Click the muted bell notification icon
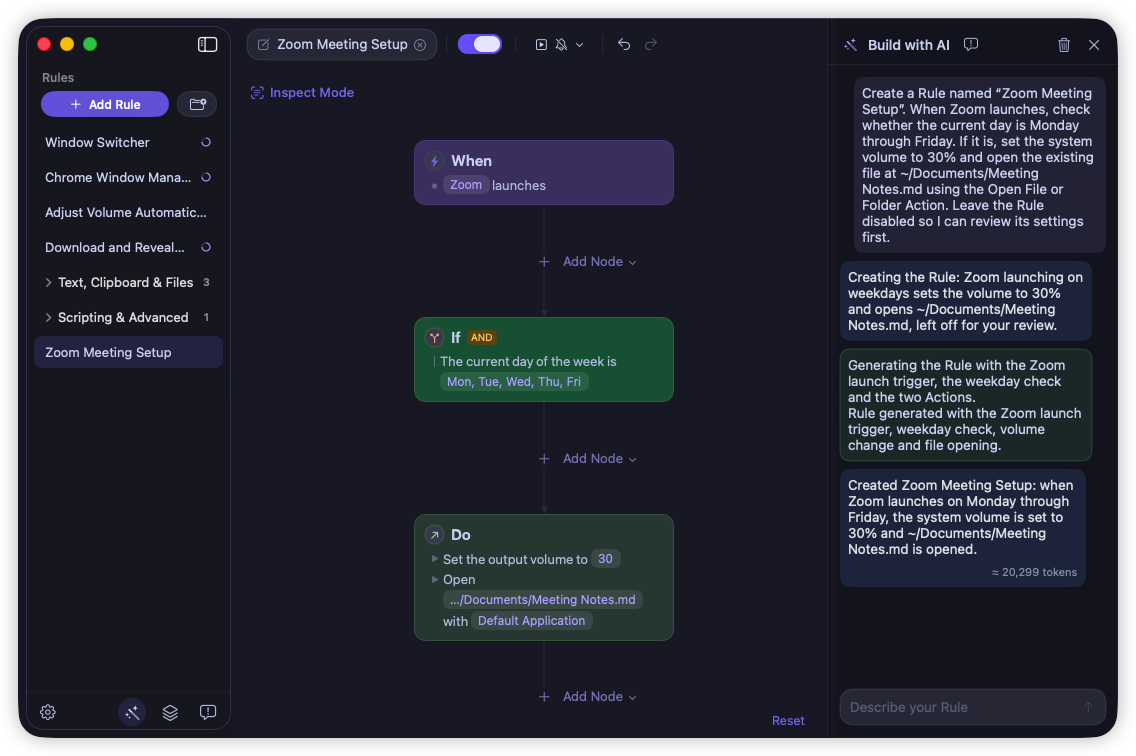The image size is (1136, 756). click(x=561, y=45)
